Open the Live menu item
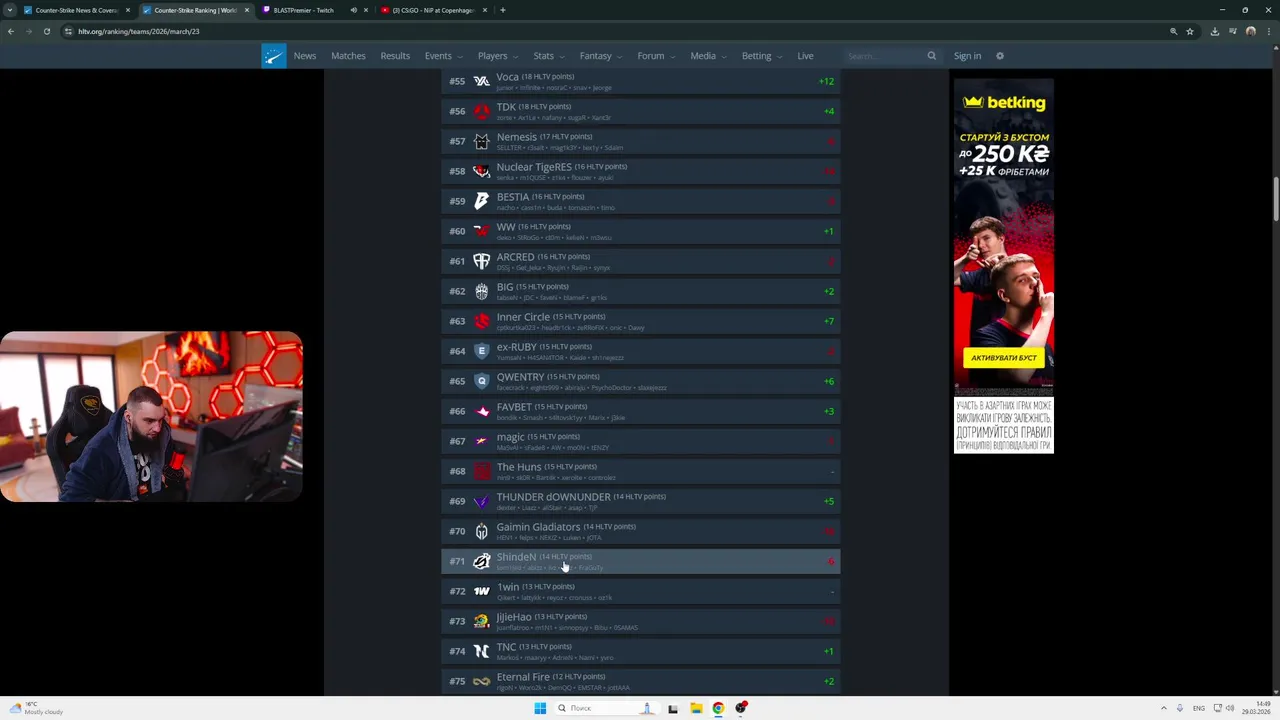Viewport: 1280px width, 720px height. click(x=805, y=56)
